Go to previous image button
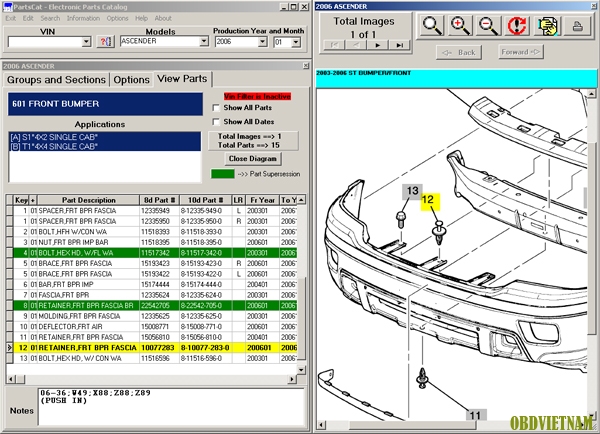Image resolution: width=600 pixels, height=434 pixels. [x=356, y=45]
